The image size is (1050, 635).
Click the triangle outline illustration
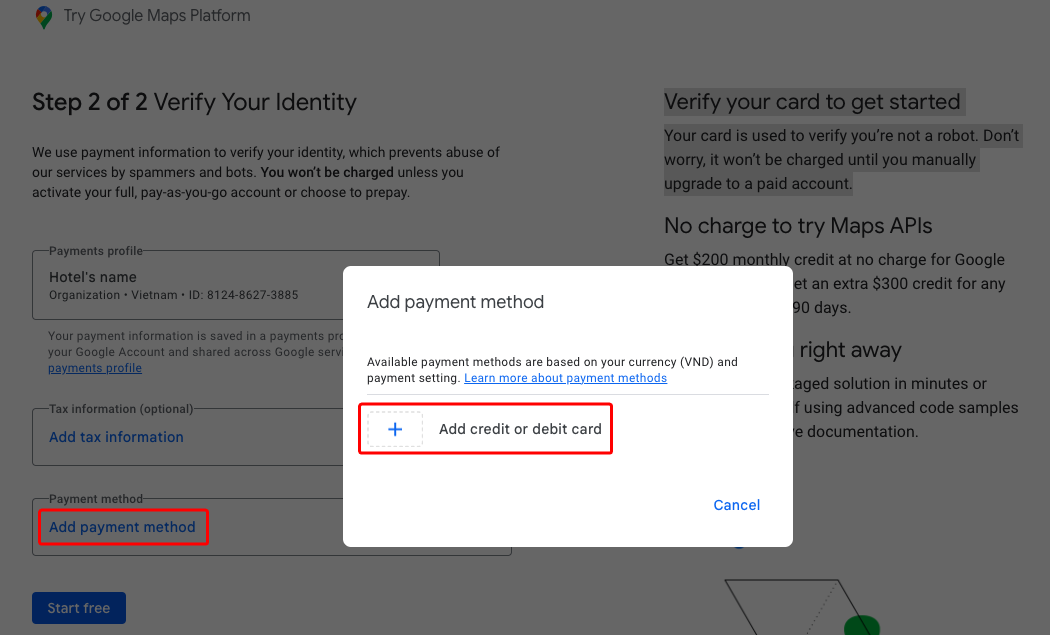798,607
